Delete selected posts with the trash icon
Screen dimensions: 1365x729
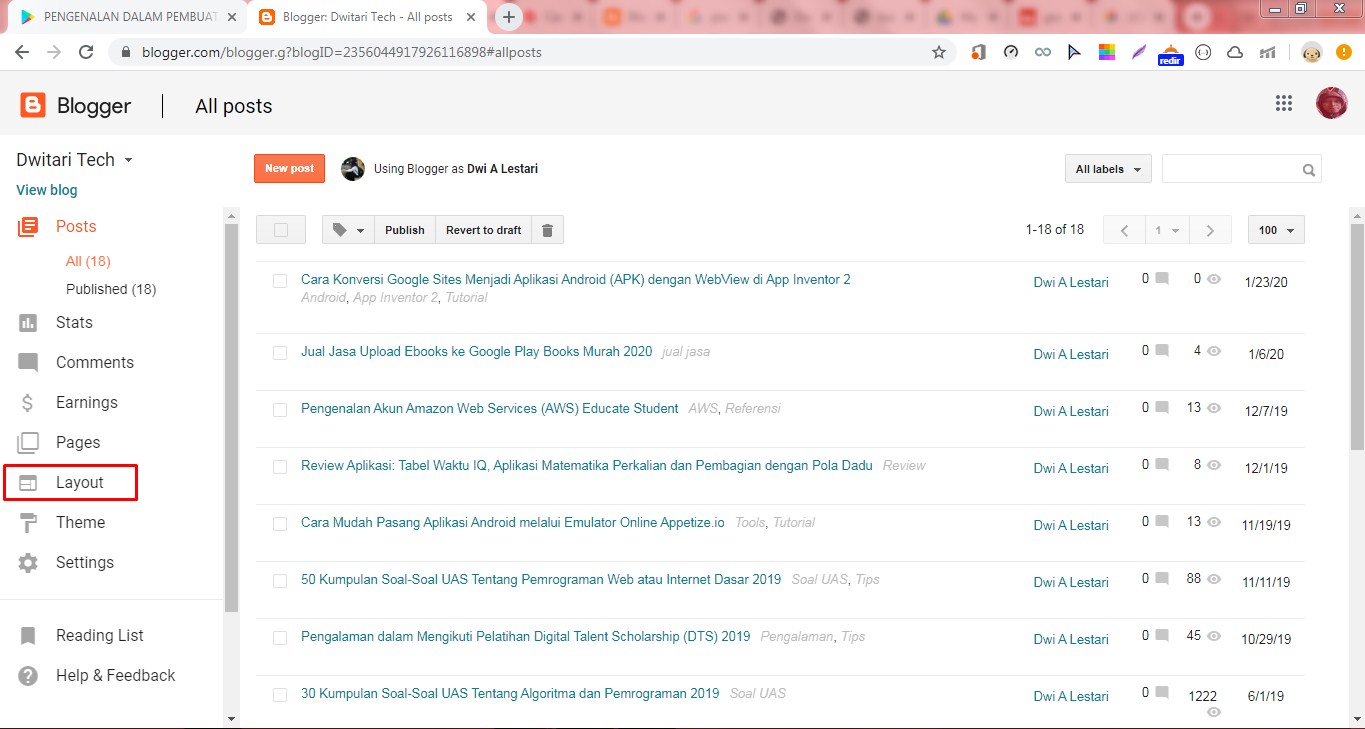coord(548,230)
